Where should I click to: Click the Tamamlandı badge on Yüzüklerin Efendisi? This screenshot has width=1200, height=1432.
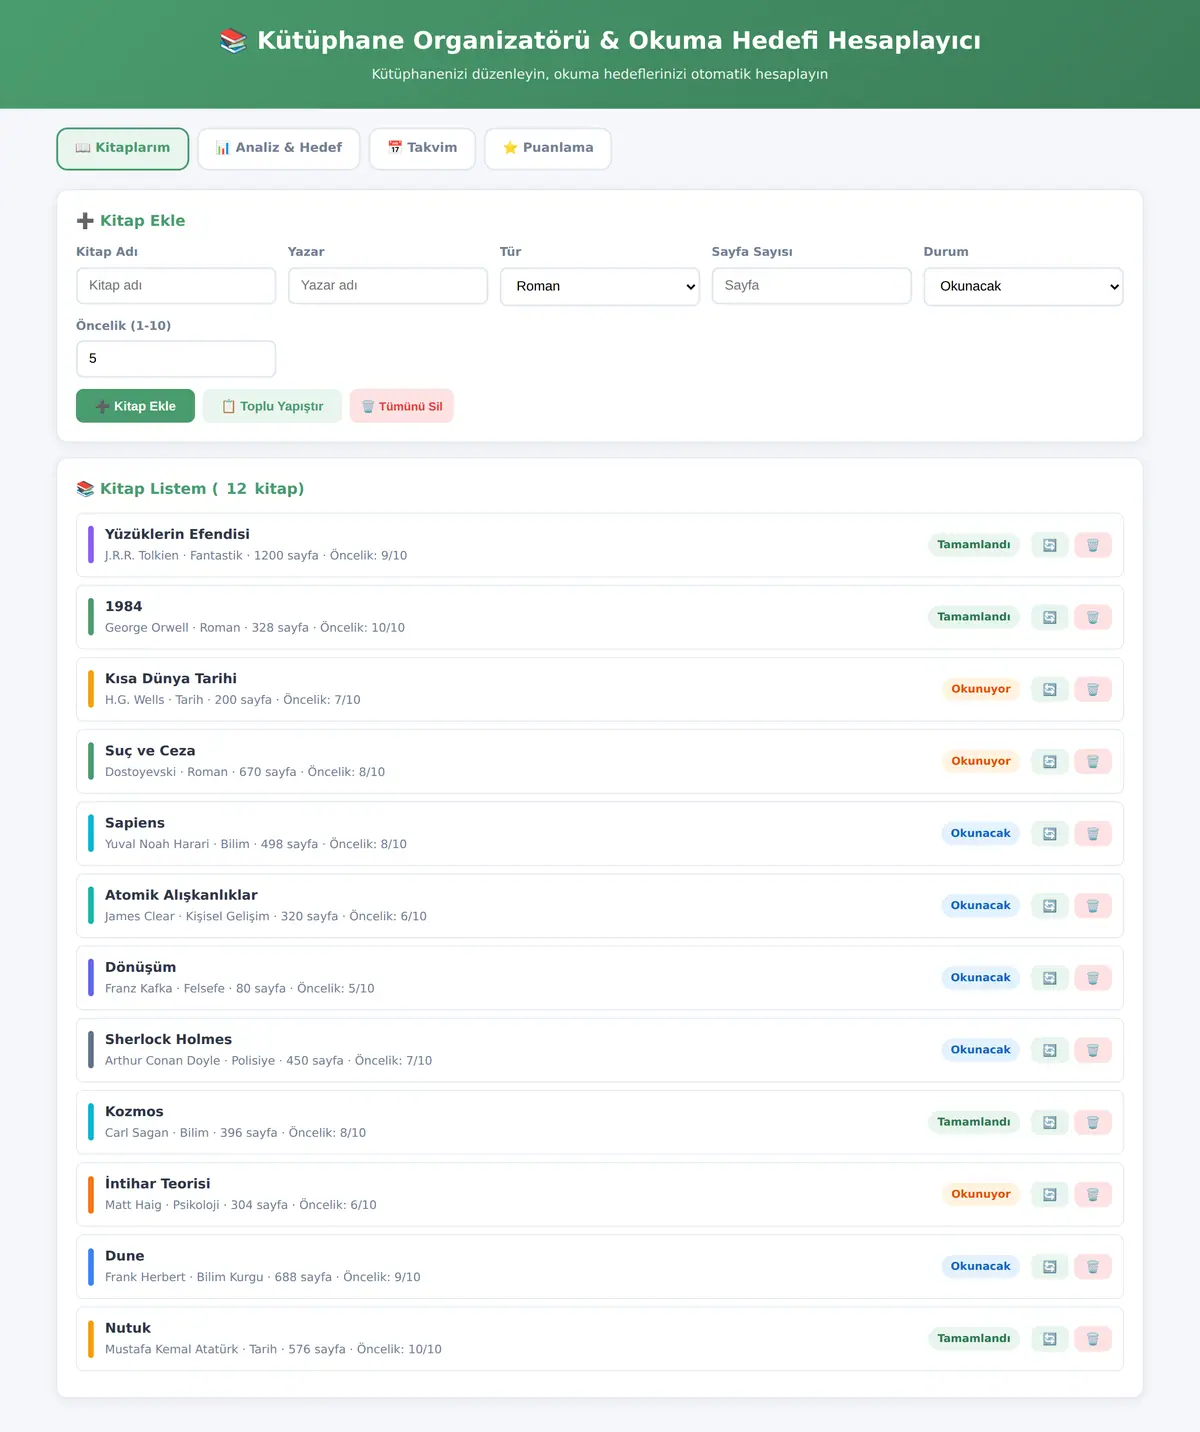[974, 545]
